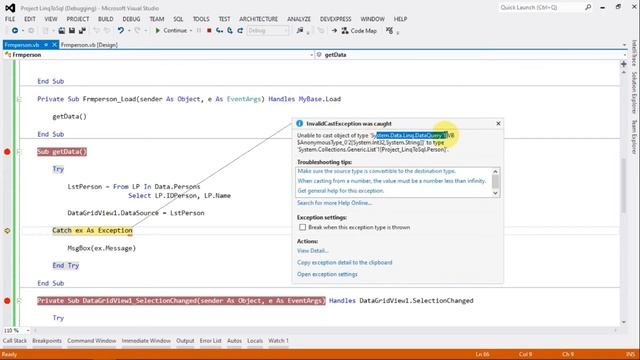Image resolution: width=640 pixels, height=360 pixels.
Task: Open the Debug configuration dropdown
Action: (268, 31)
